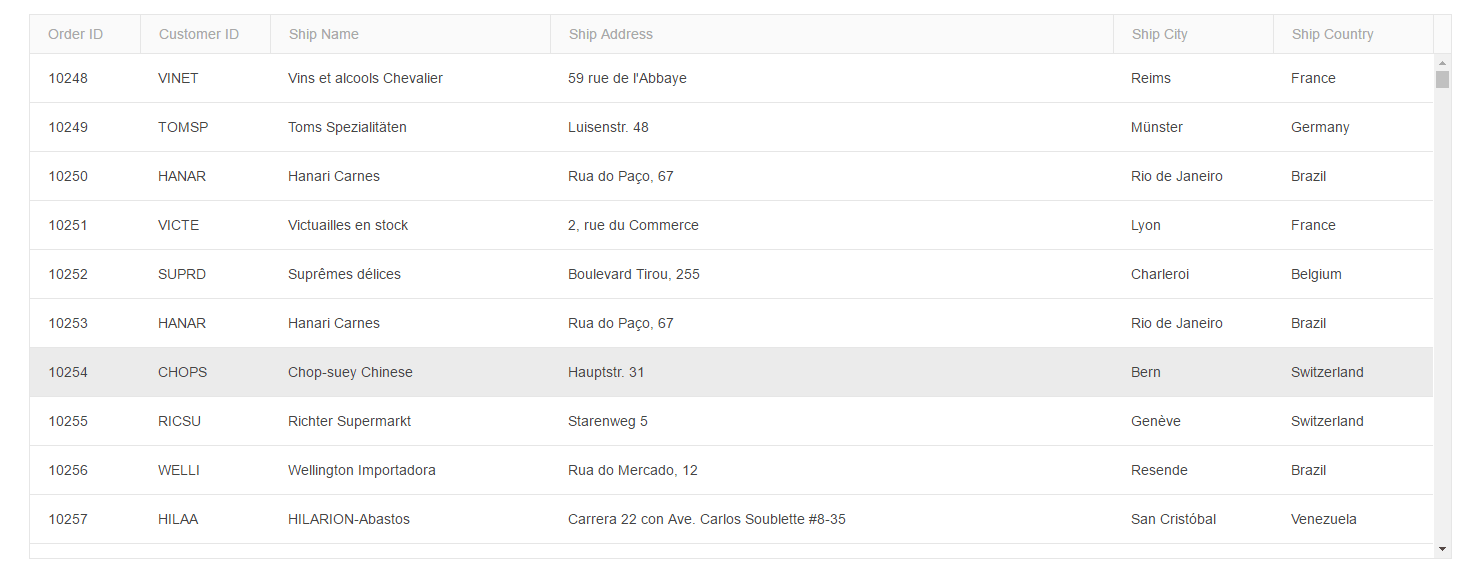Select the HILARION-Abastos cell

[410, 519]
